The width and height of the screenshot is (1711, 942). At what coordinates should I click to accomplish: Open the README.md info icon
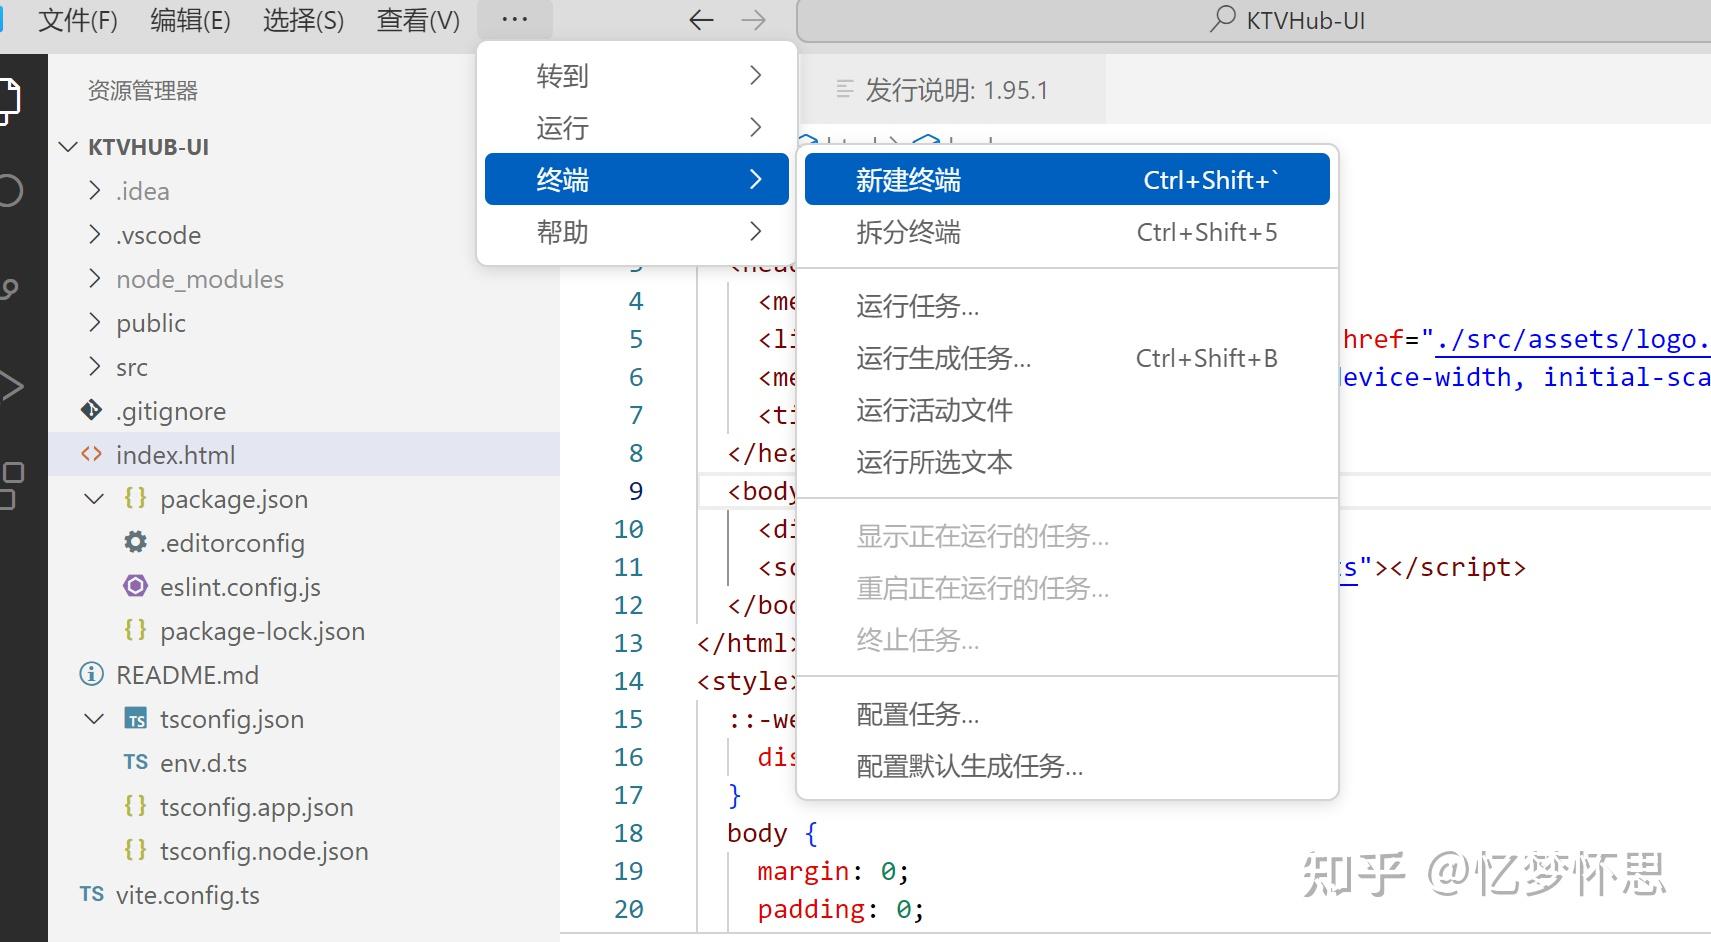[90, 674]
